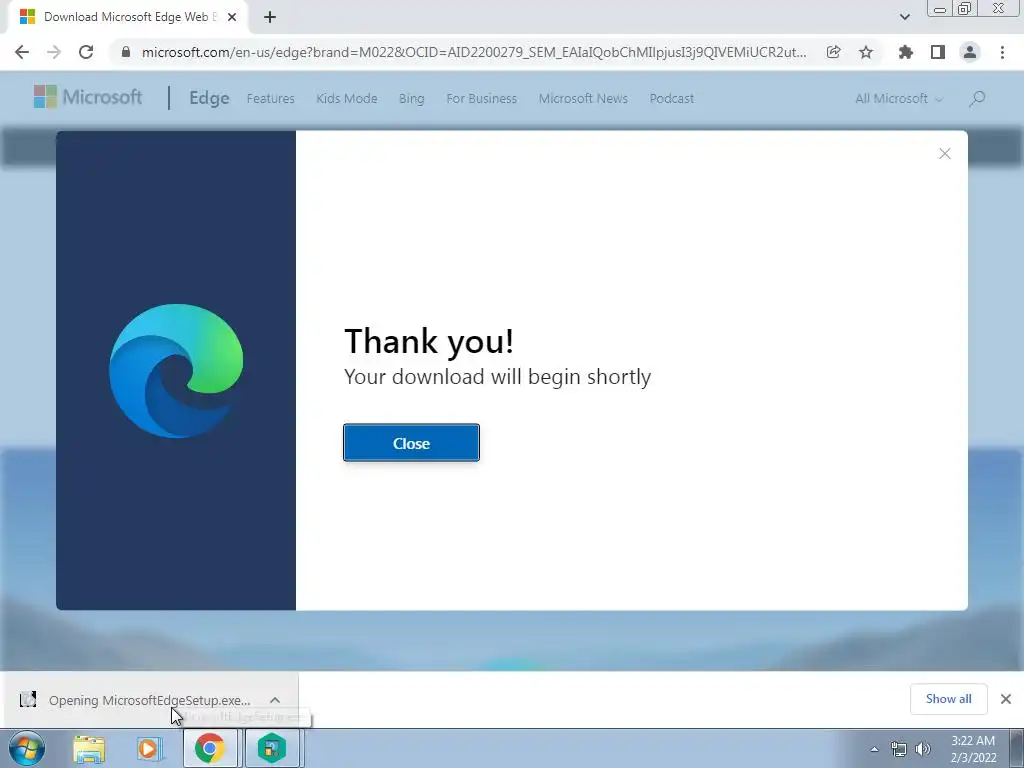This screenshot has height=768, width=1024.
Task: Open Bing menu item
Action: tap(411, 99)
